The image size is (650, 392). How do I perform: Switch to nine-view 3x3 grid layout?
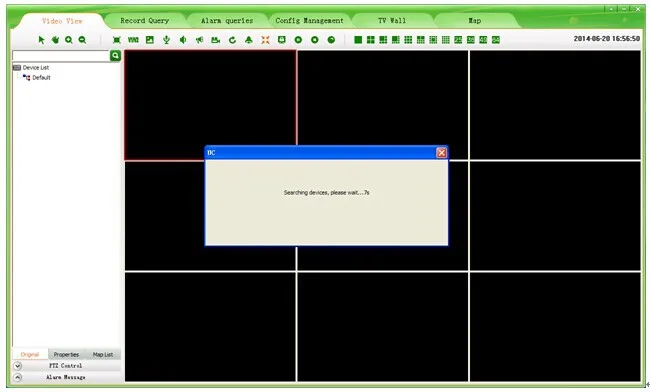click(408, 40)
